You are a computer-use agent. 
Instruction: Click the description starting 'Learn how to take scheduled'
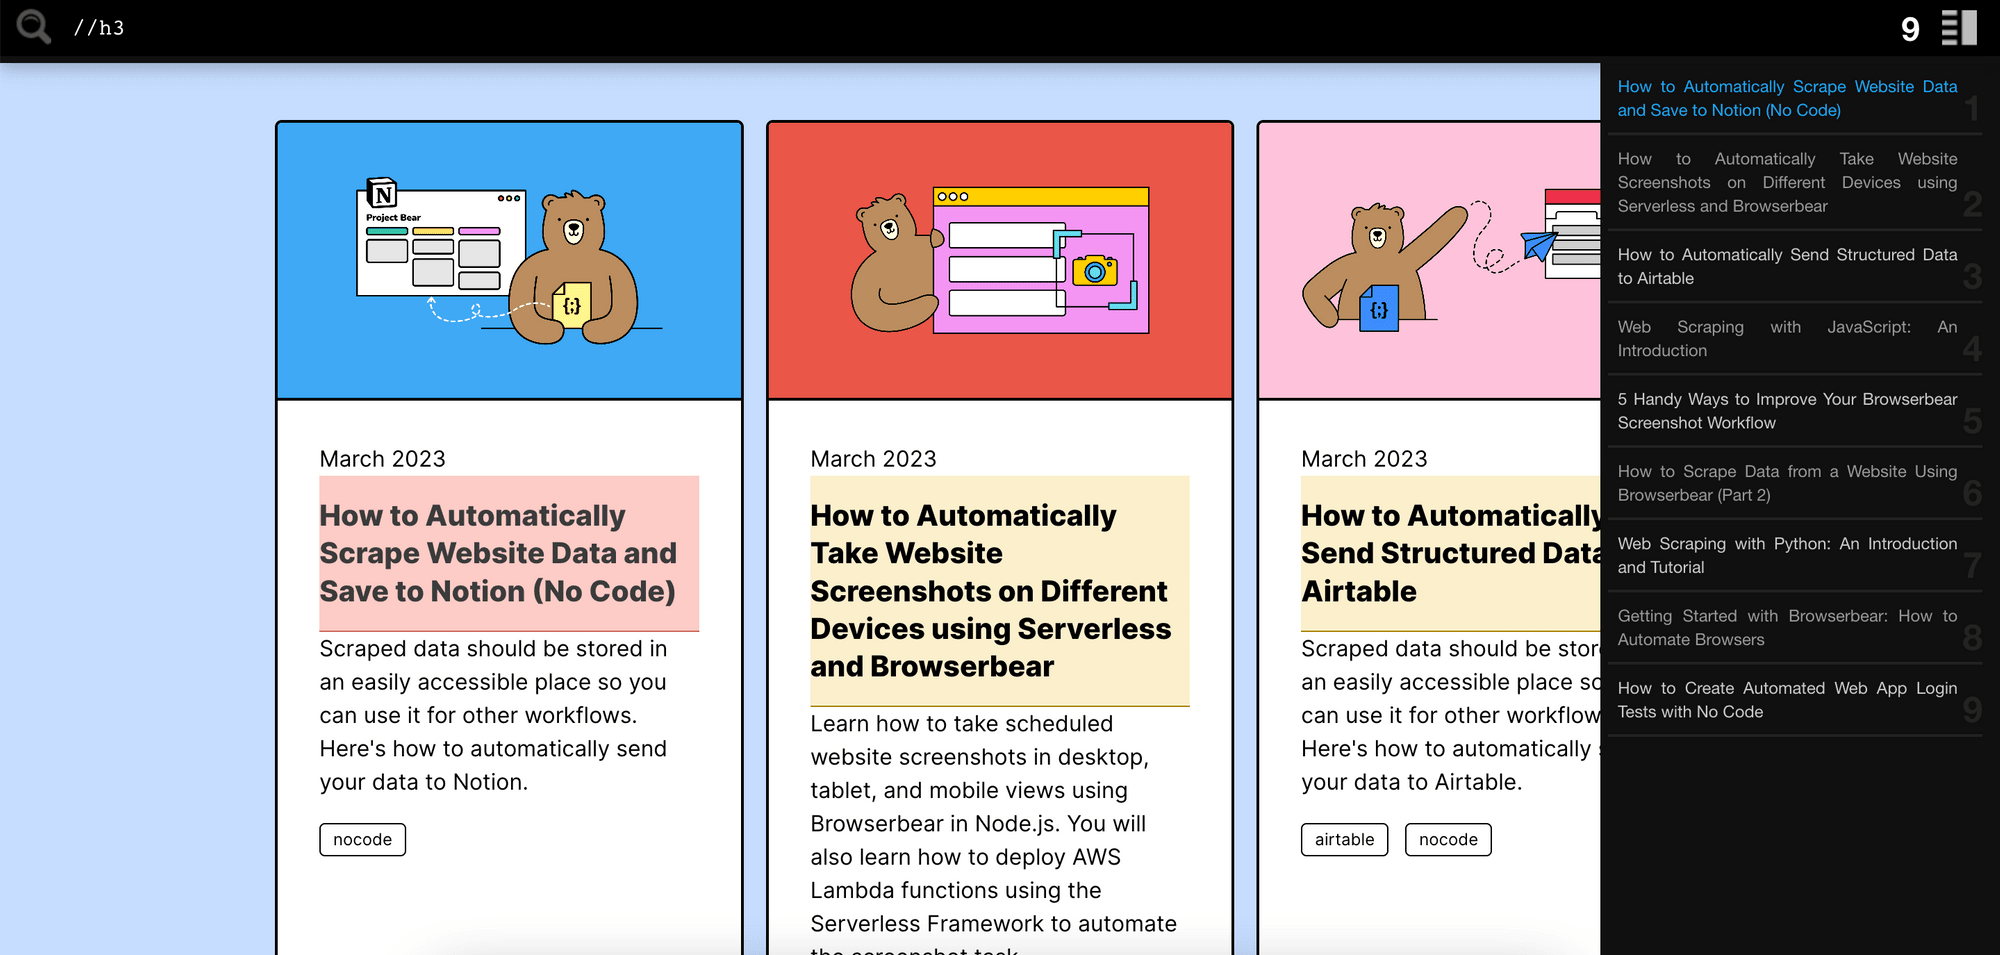[994, 832]
